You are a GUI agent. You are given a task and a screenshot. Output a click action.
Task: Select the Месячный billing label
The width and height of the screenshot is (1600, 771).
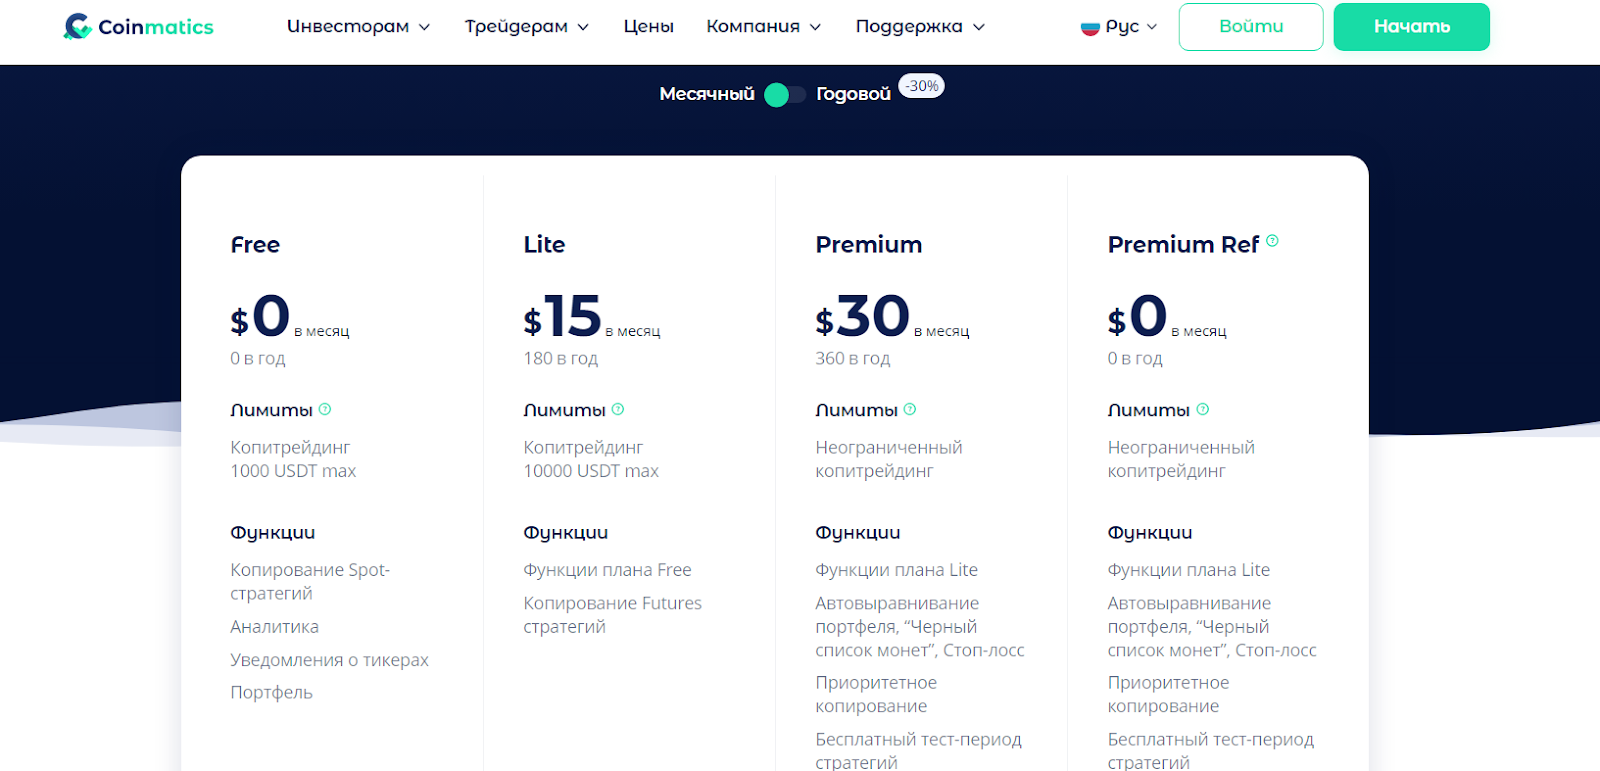pyautogui.click(x=707, y=94)
